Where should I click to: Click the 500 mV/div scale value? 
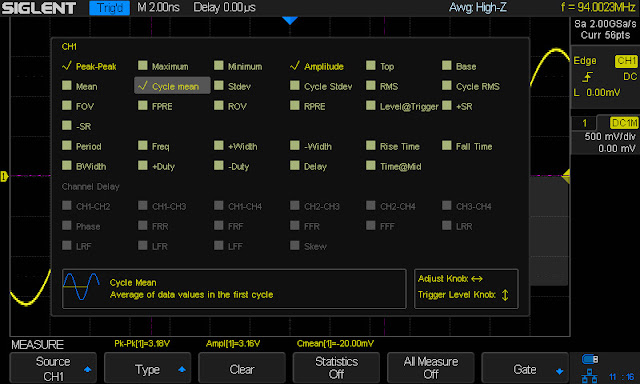[610, 136]
